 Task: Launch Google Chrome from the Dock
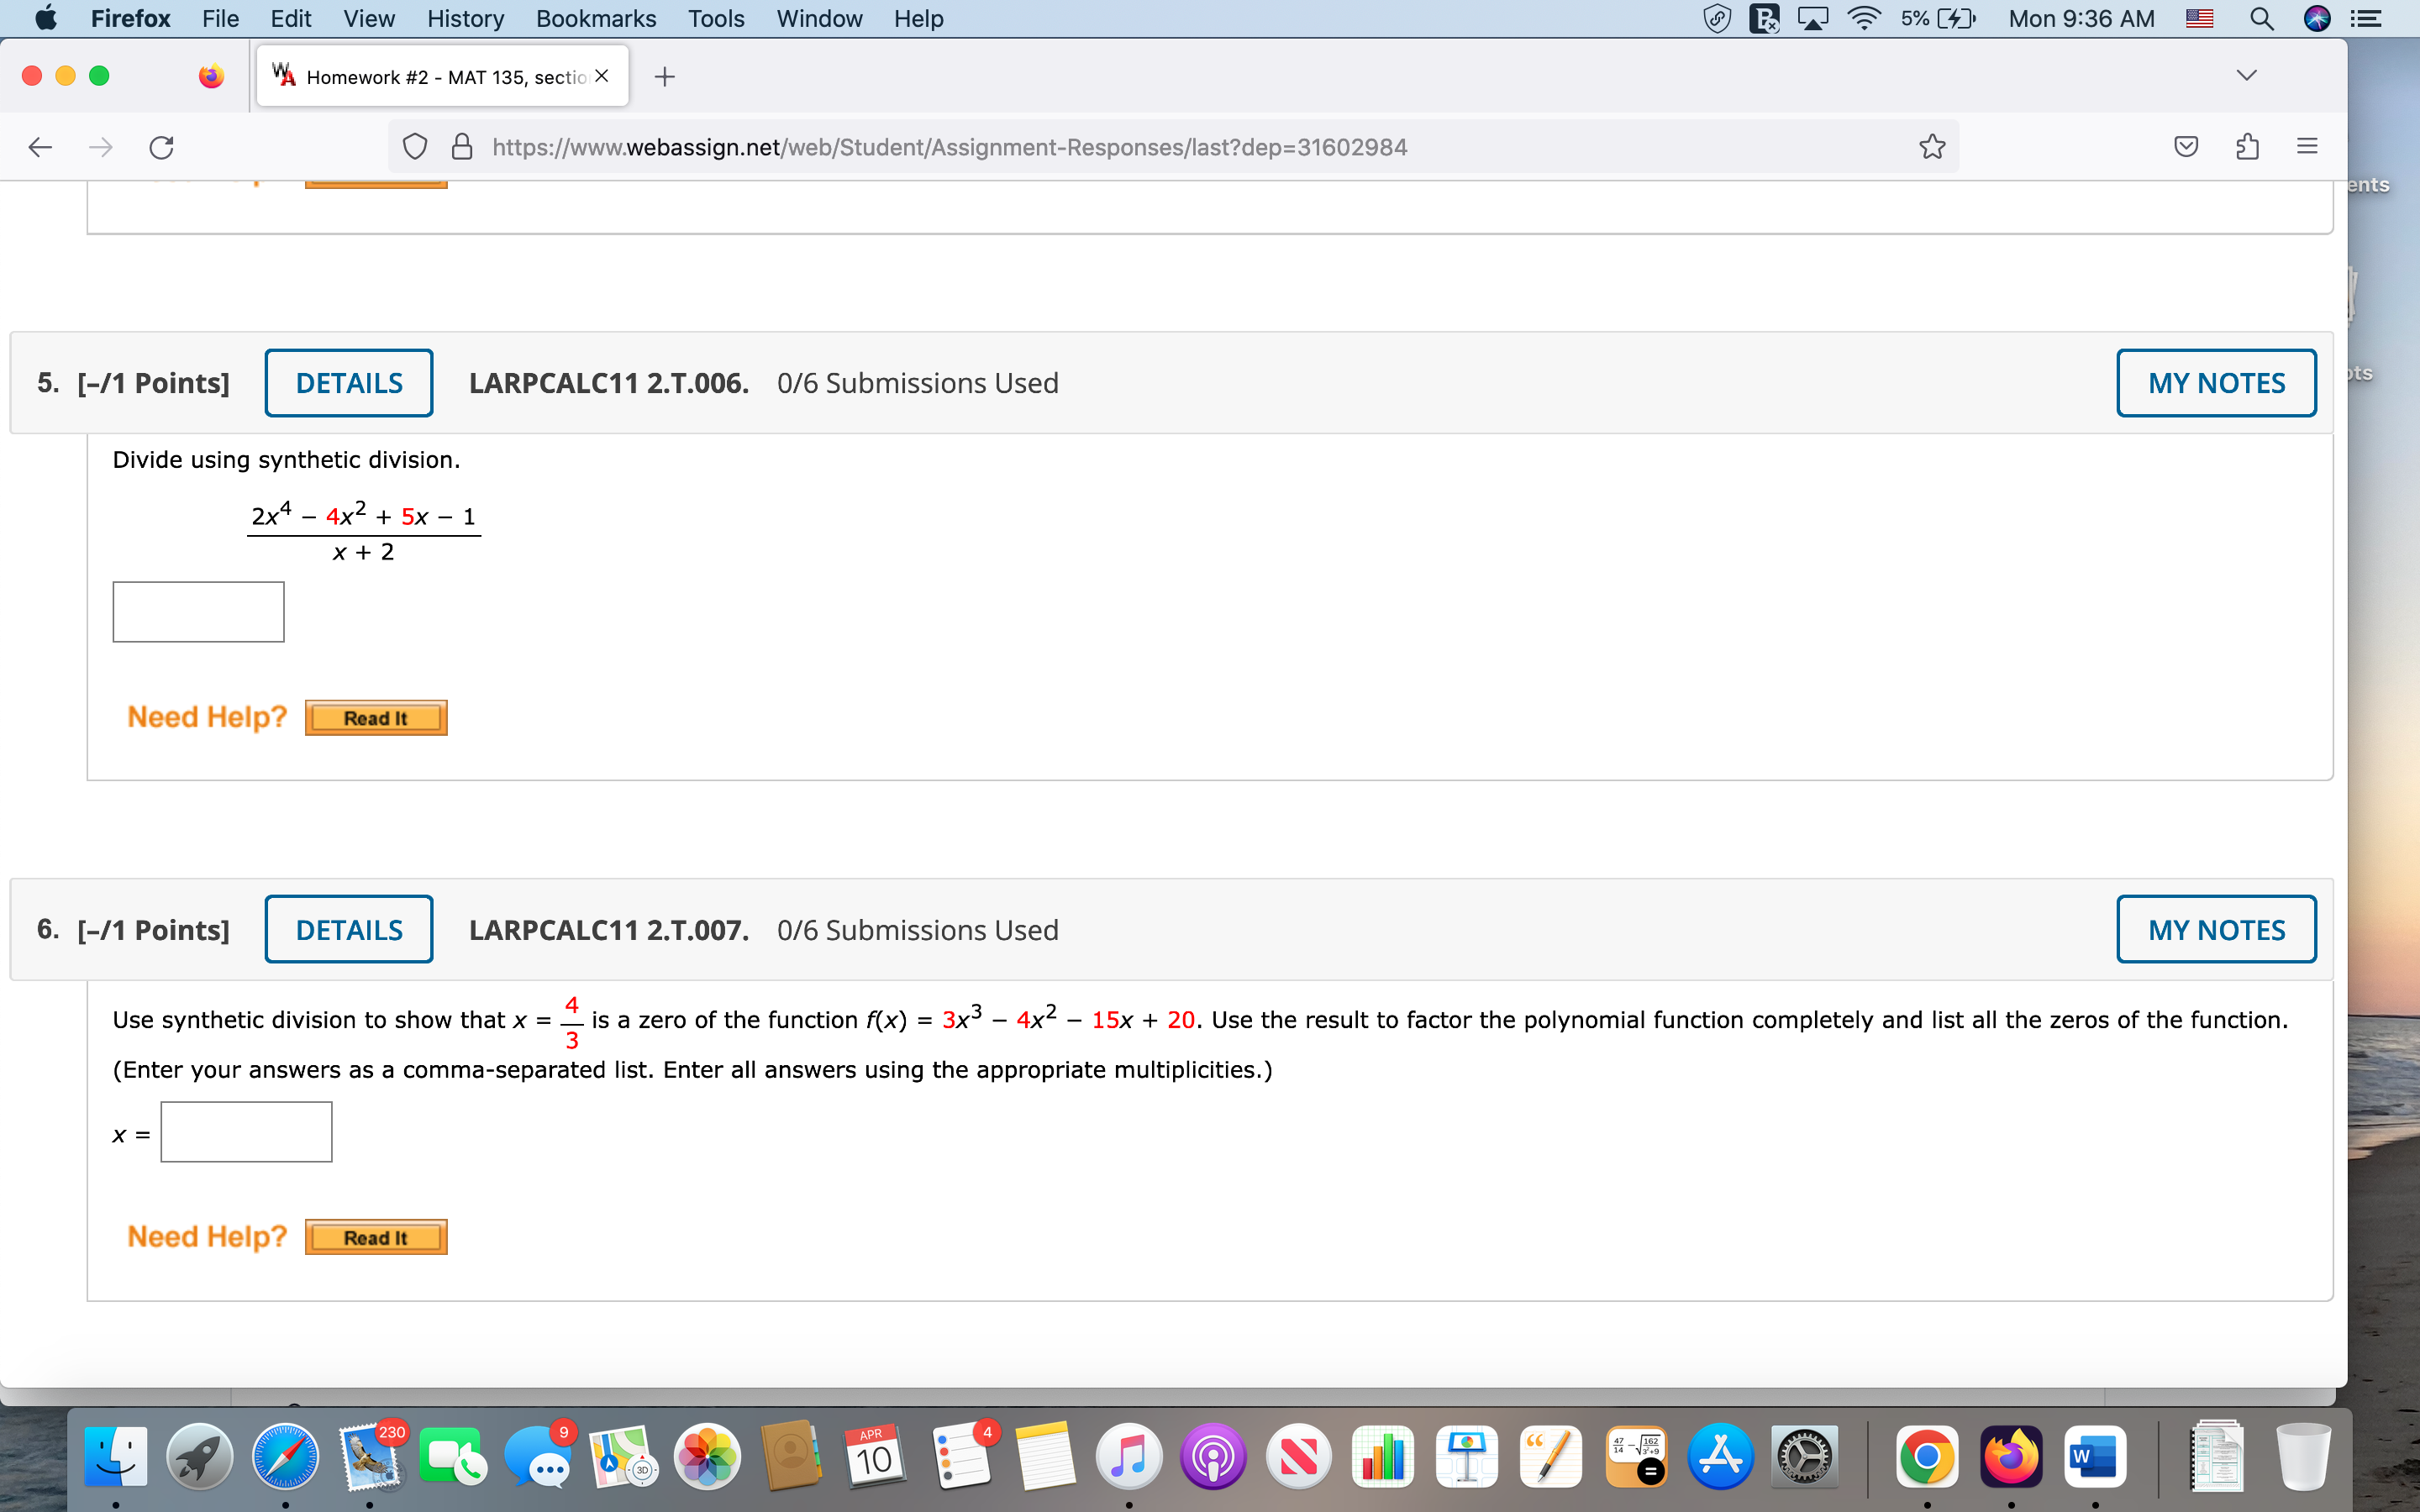click(x=1928, y=1457)
